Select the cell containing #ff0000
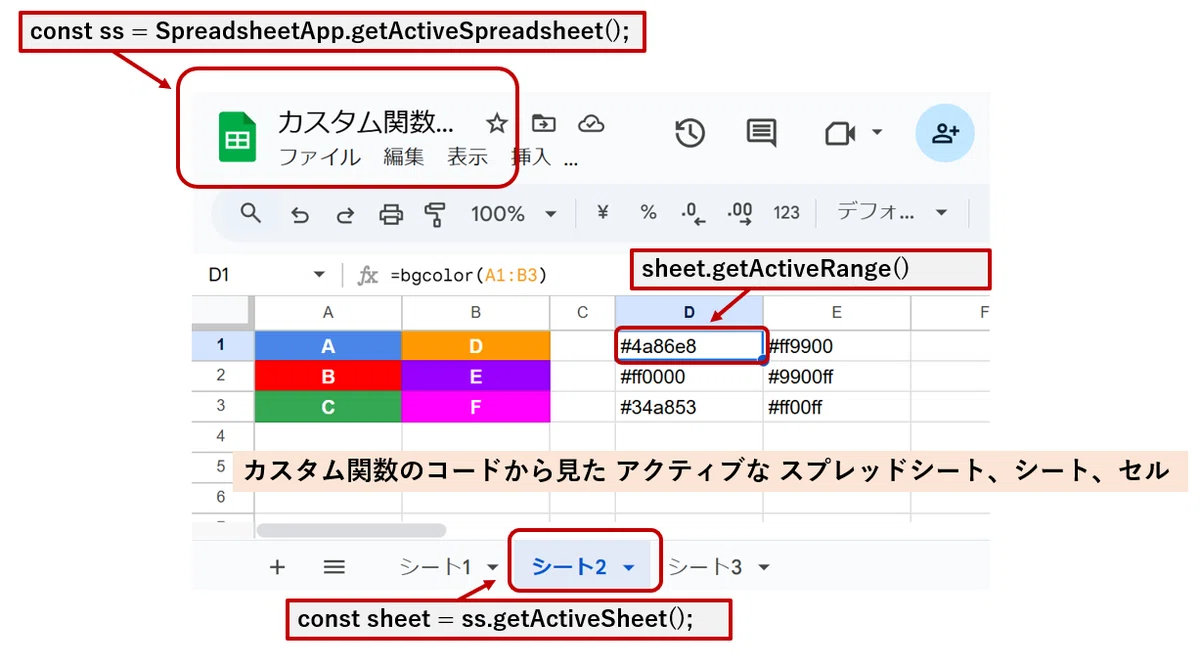This screenshot has height=666, width=1200. [x=689, y=377]
